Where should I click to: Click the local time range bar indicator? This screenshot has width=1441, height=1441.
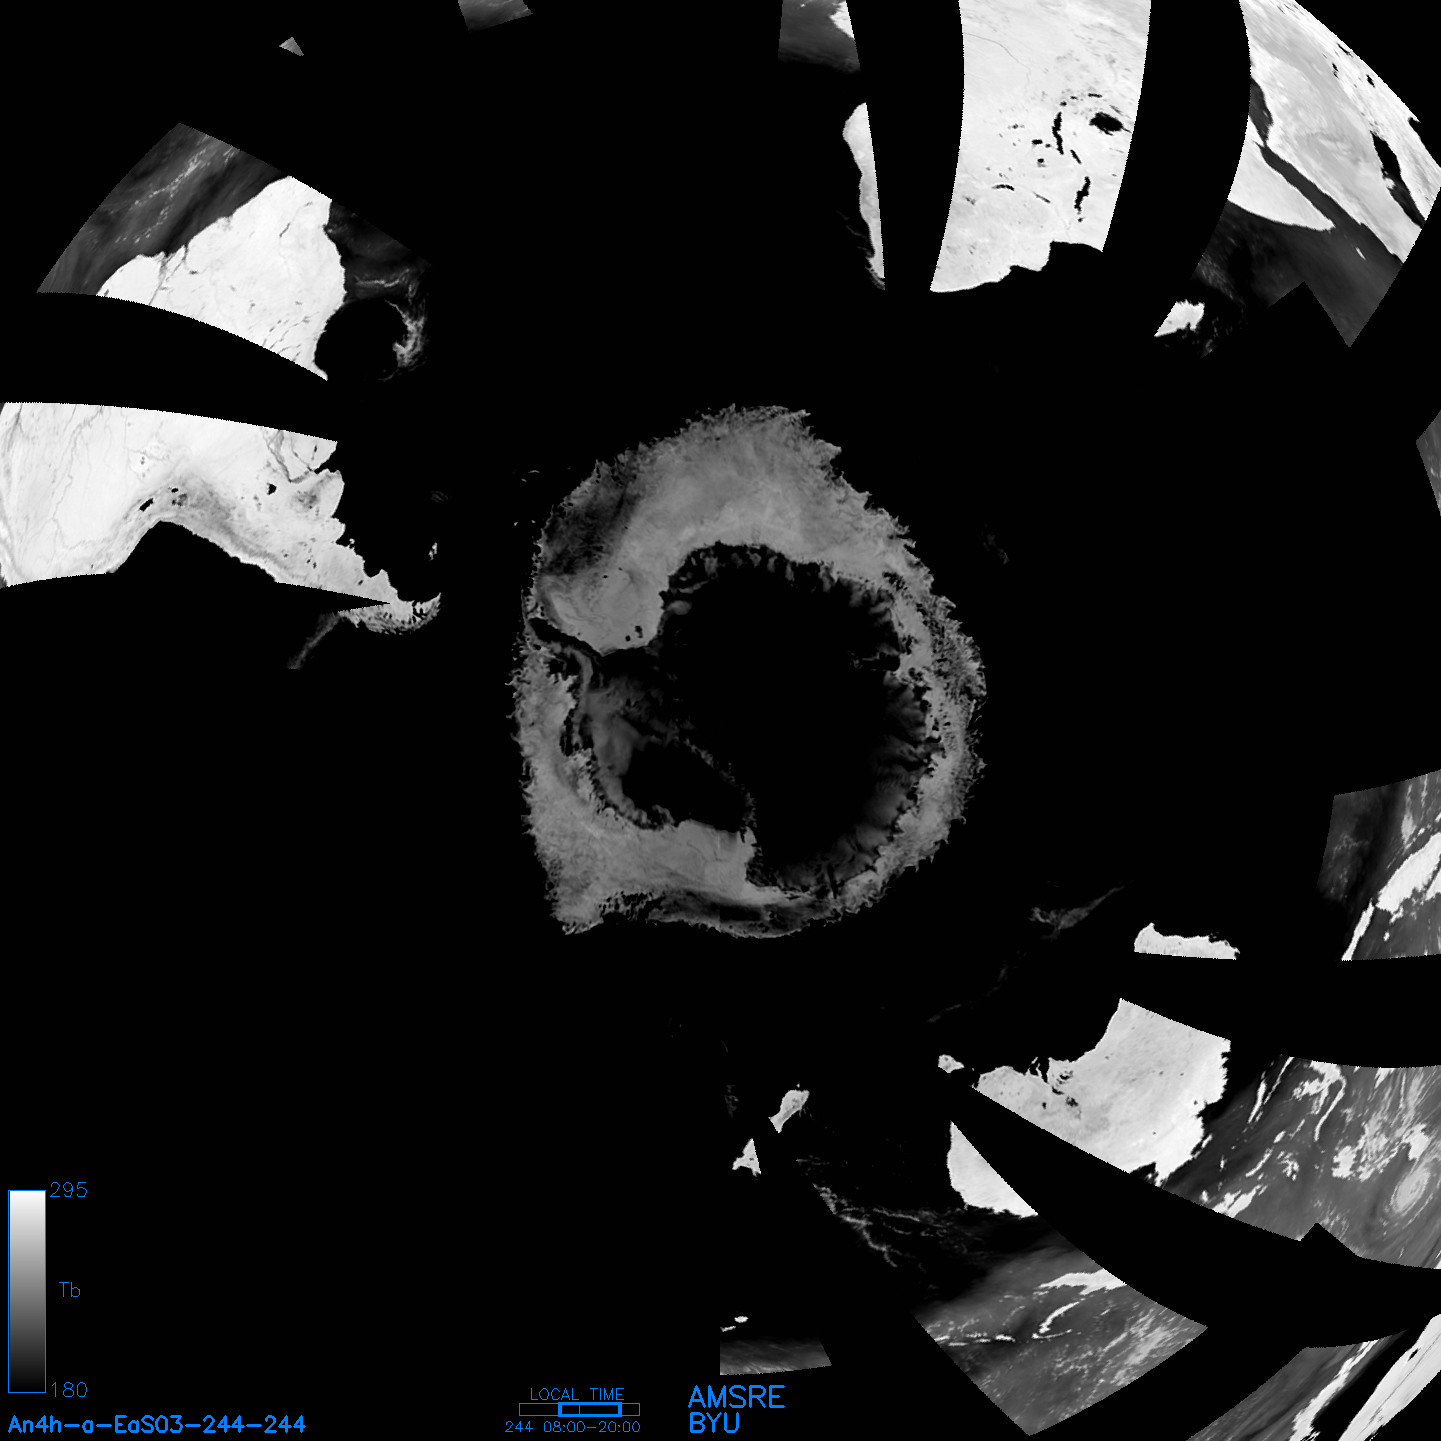pos(579,1409)
